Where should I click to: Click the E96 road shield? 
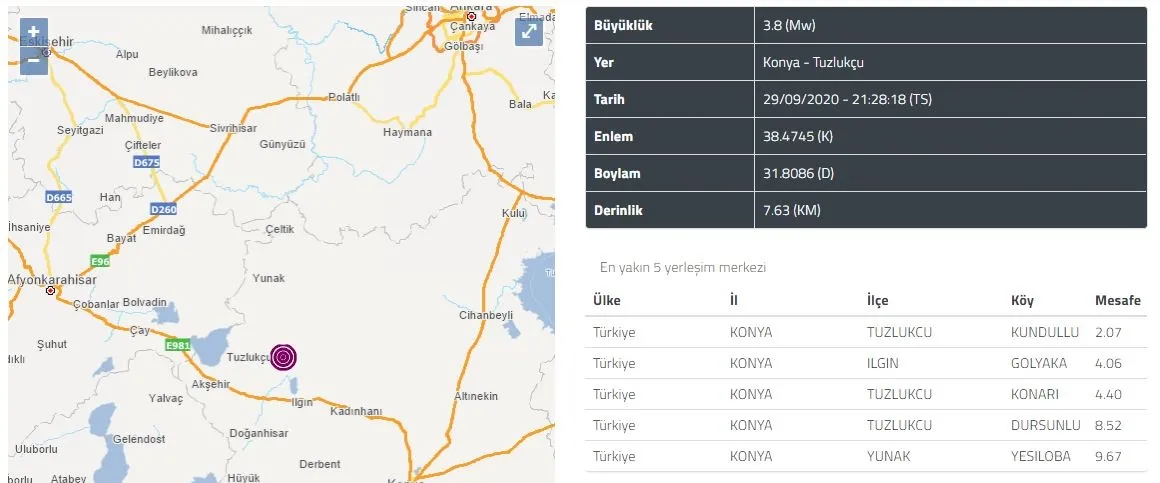pos(100,262)
